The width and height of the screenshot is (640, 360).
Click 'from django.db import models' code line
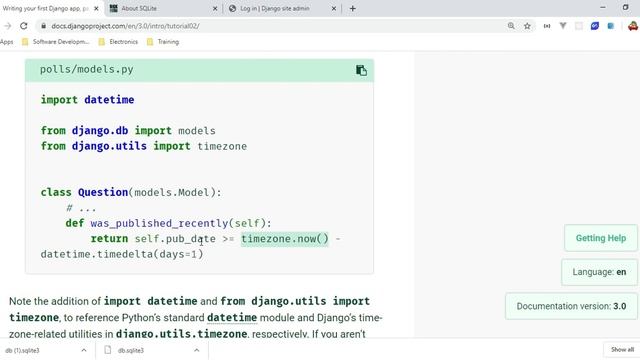pyautogui.click(x=128, y=131)
